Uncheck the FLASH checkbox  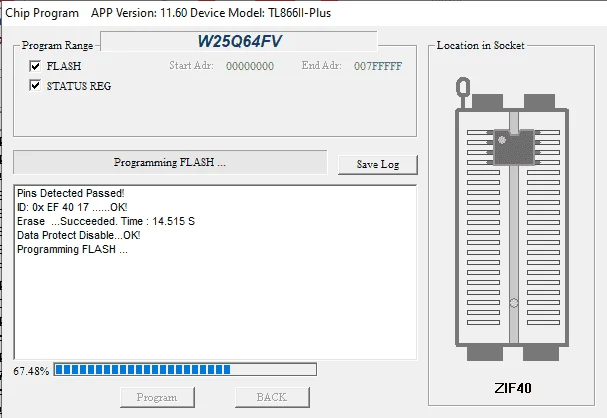[35, 66]
